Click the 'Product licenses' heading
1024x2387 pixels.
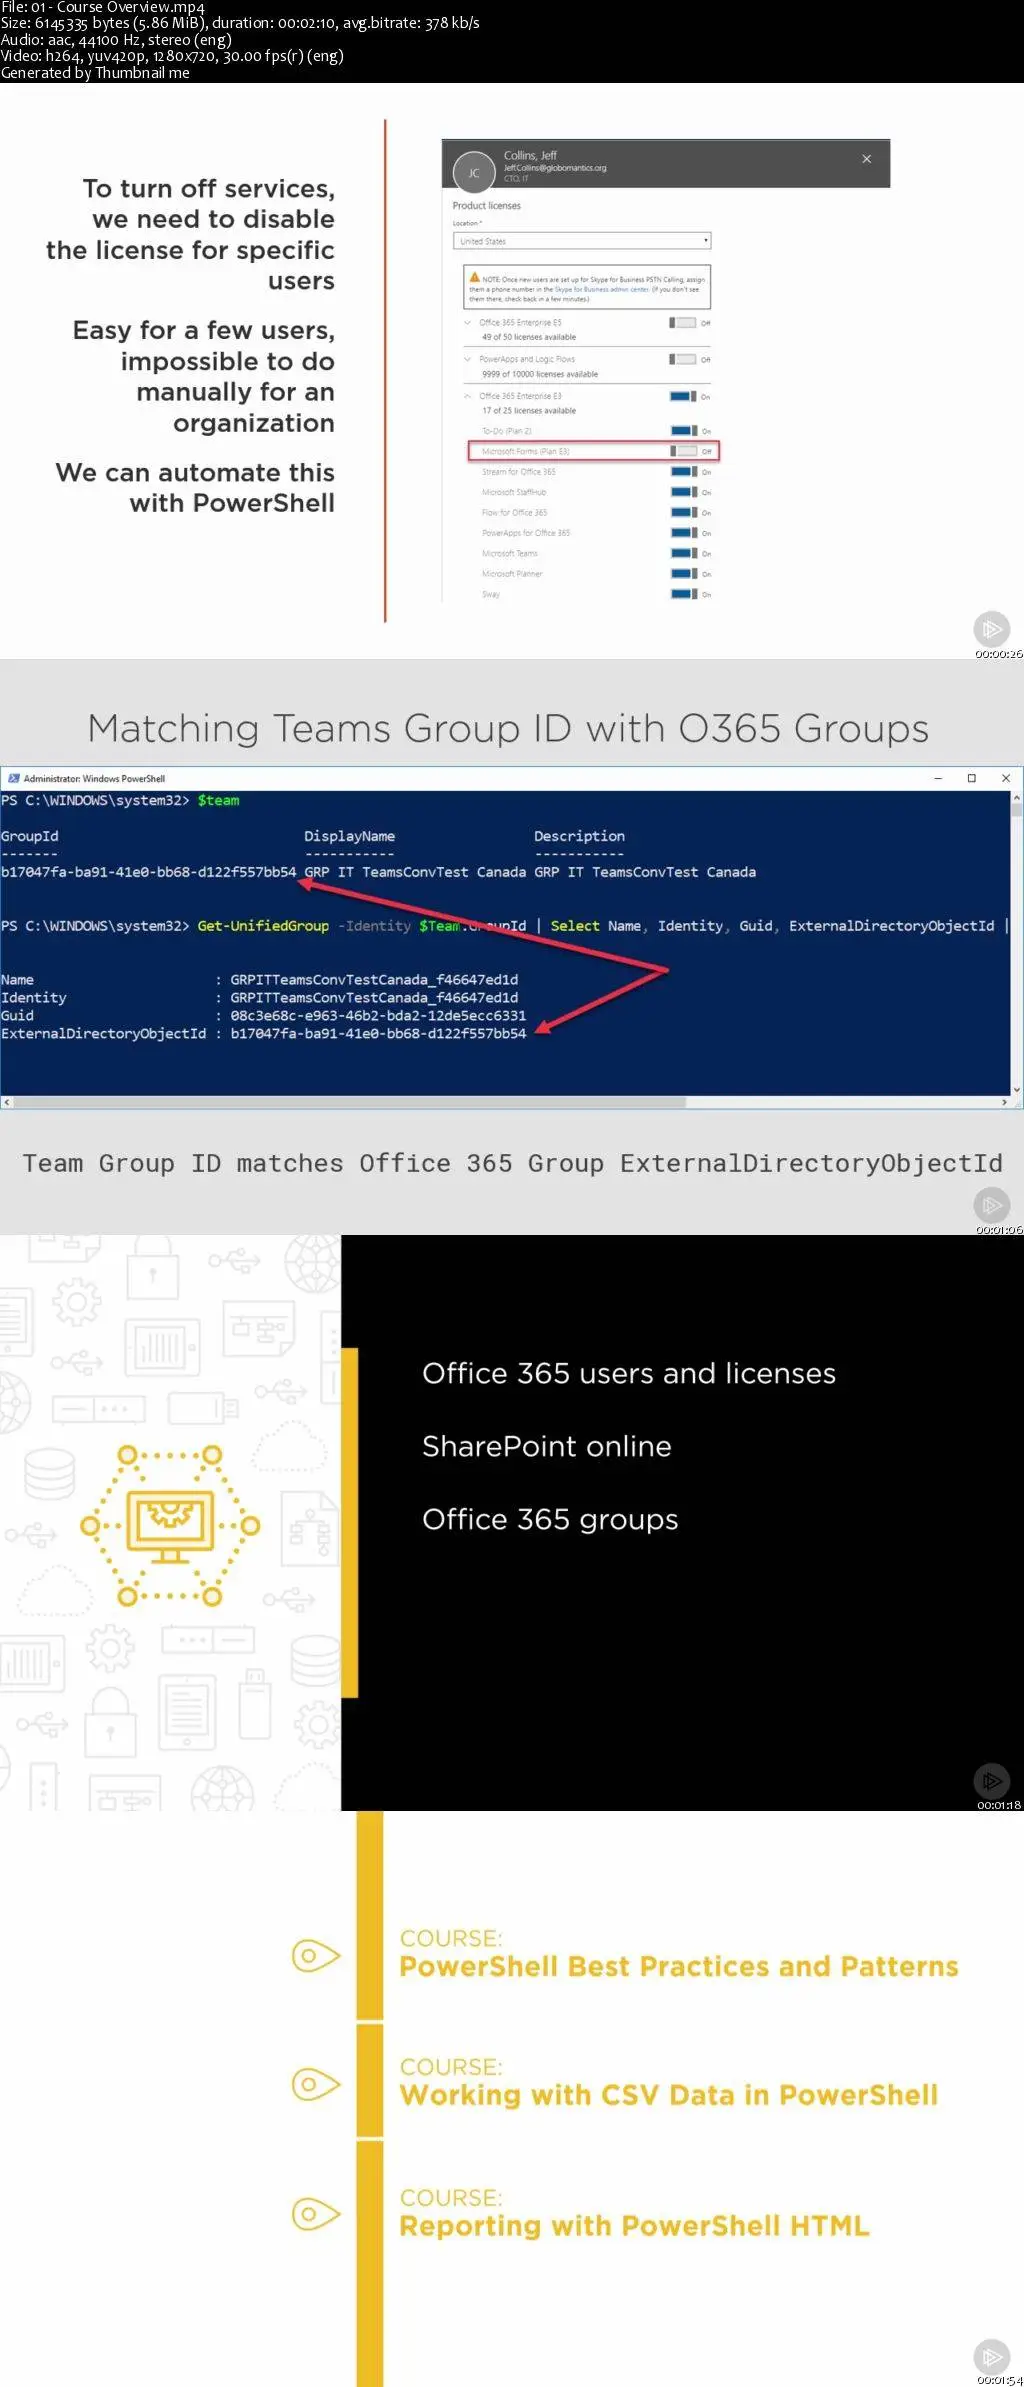[487, 206]
